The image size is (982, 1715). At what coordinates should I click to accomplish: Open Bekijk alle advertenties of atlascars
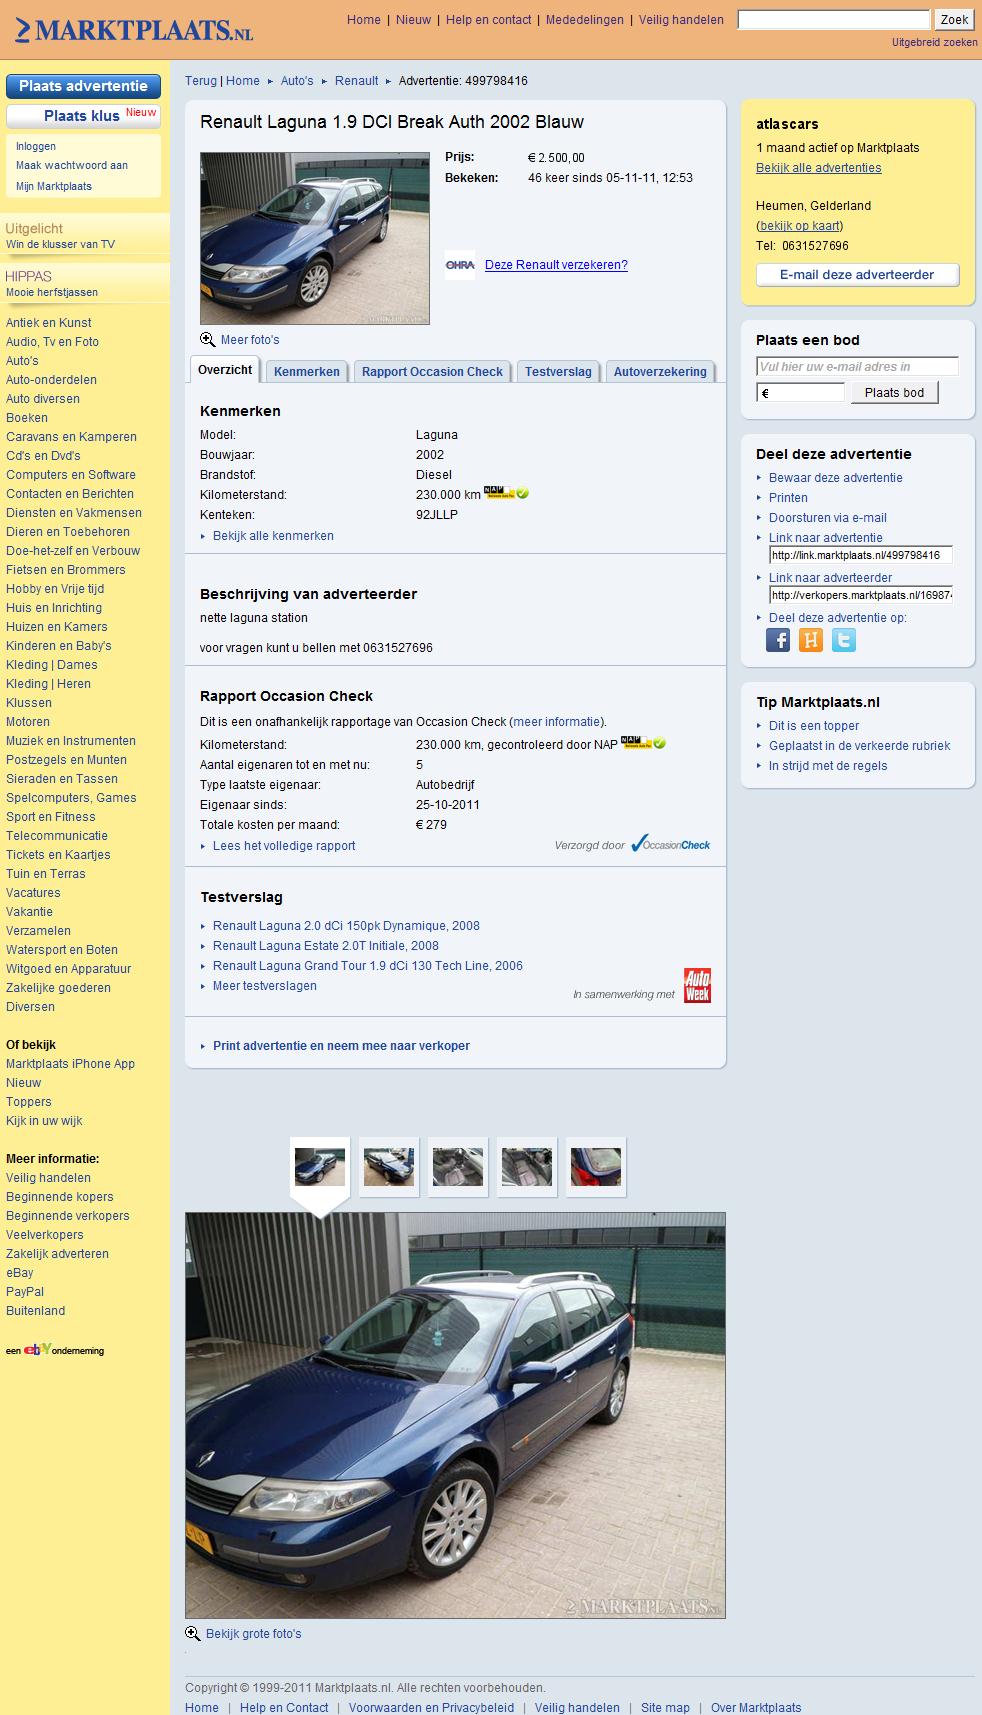tap(819, 168)
